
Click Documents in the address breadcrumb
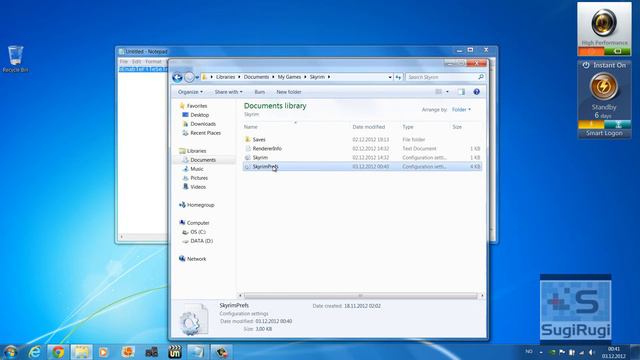[x=256, y=77]
